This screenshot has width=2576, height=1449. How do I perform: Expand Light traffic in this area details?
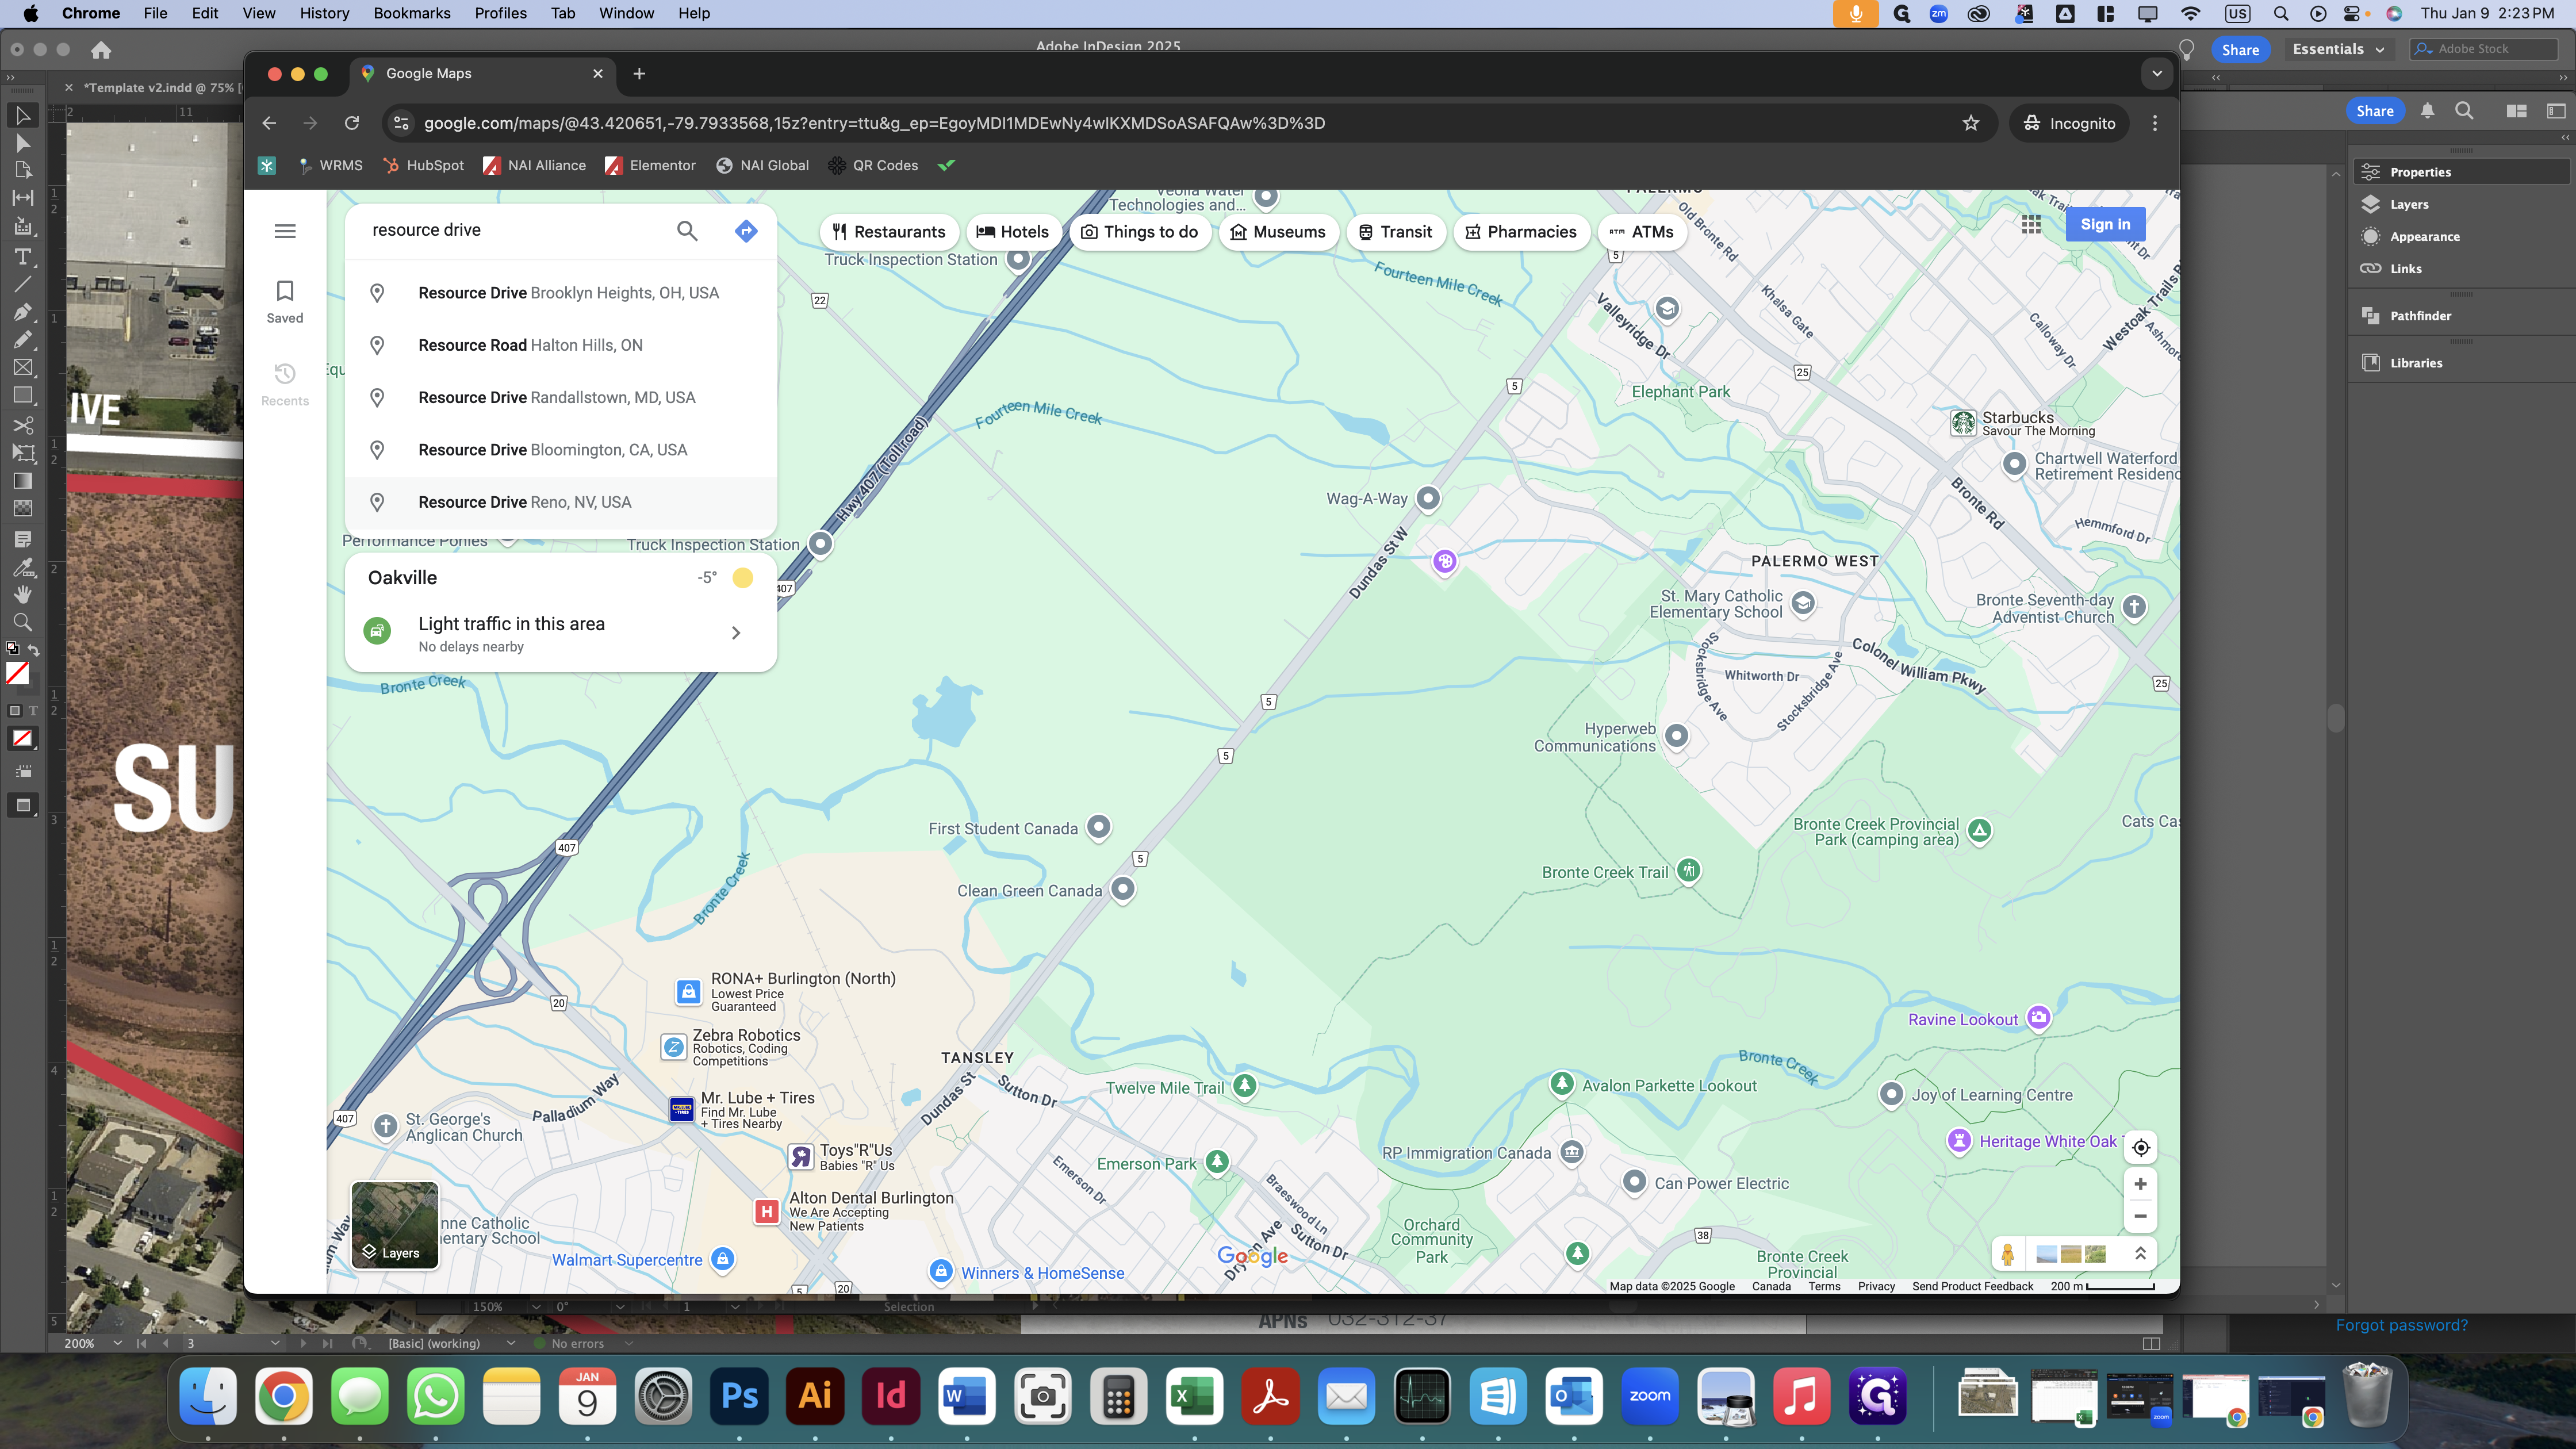point(736,633)
